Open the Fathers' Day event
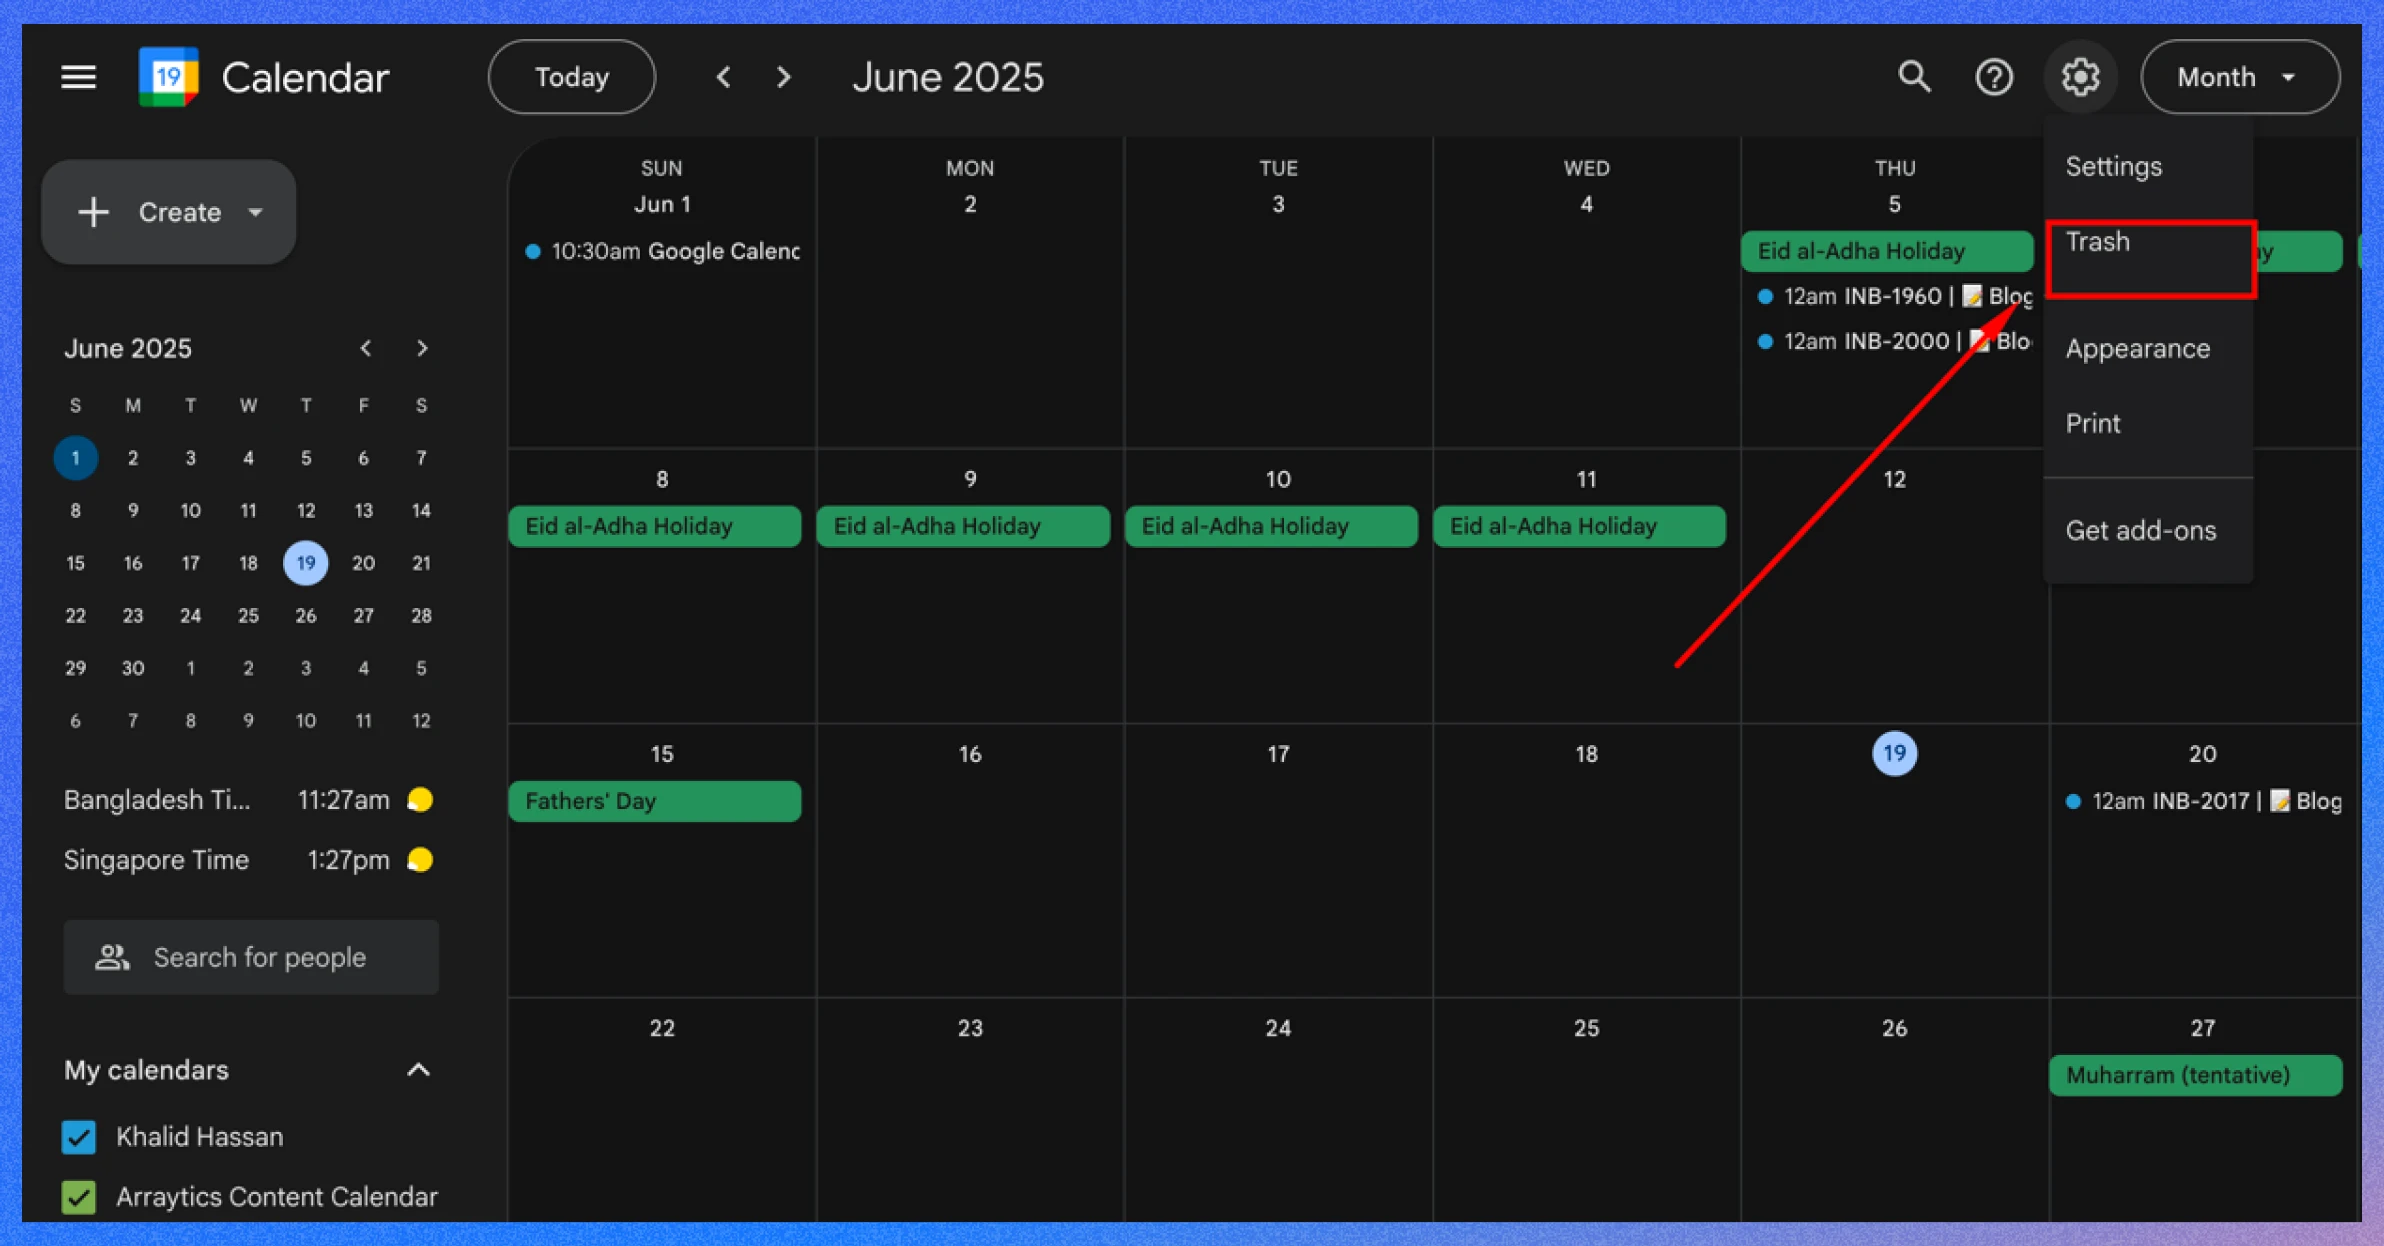Screen dimensions: 2384x1246 [x=655, y=801]
